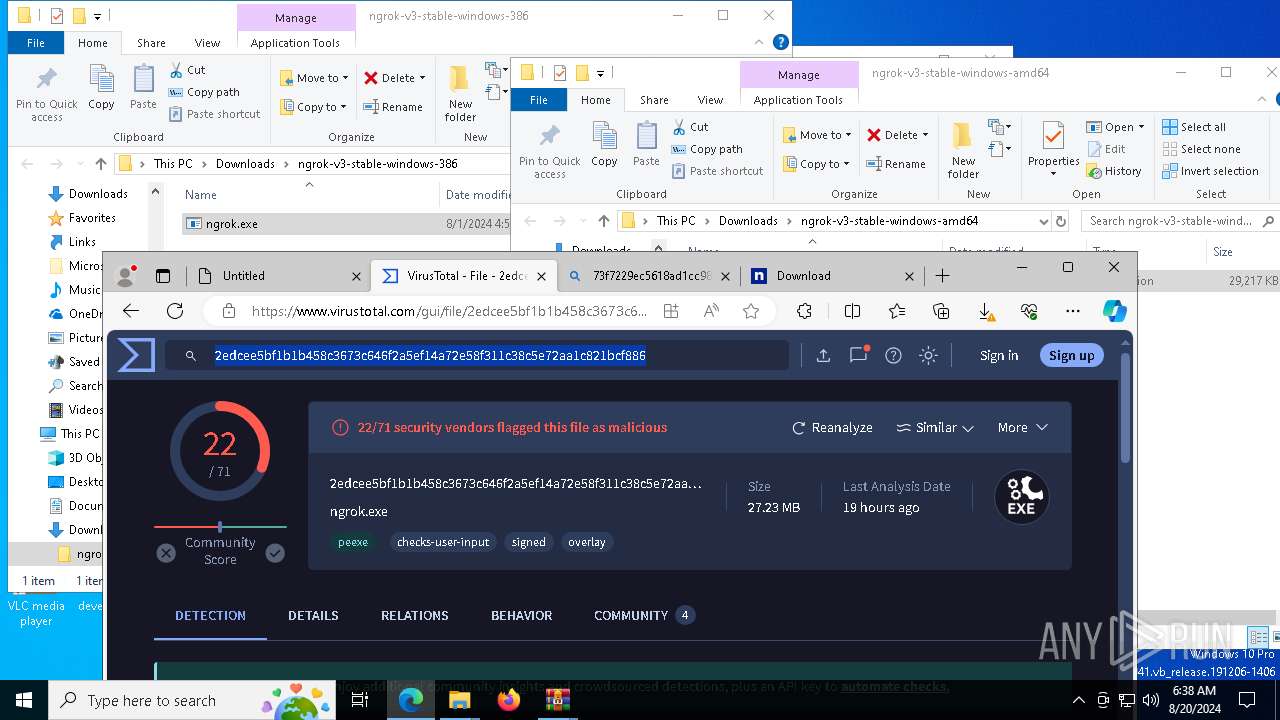Open VirusTotal notifications icon
The image size is (1280, 720).
858,355
